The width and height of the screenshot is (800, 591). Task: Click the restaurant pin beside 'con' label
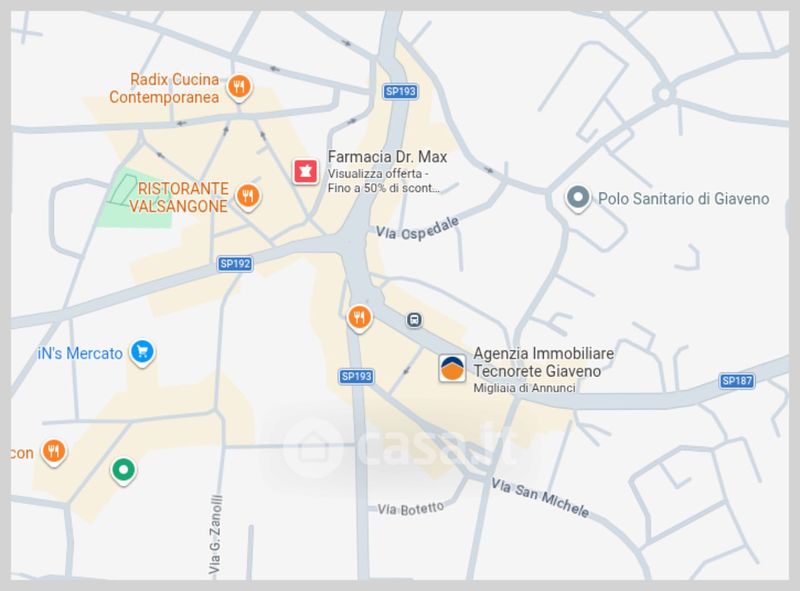coord(54,453)
